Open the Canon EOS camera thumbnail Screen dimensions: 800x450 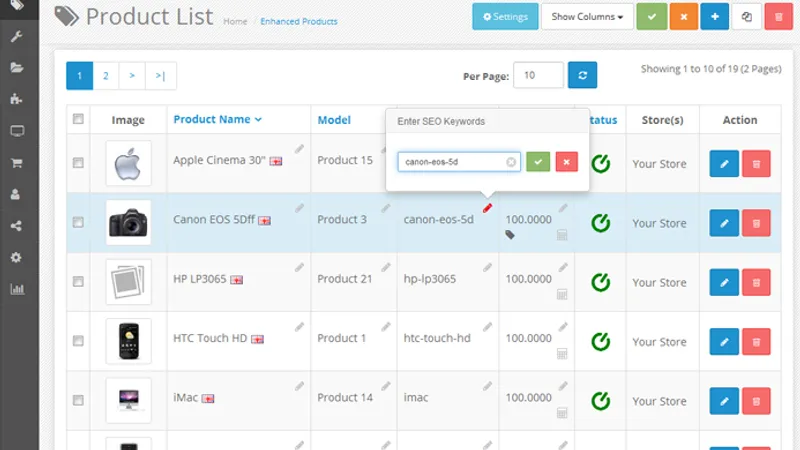(129, 222)
